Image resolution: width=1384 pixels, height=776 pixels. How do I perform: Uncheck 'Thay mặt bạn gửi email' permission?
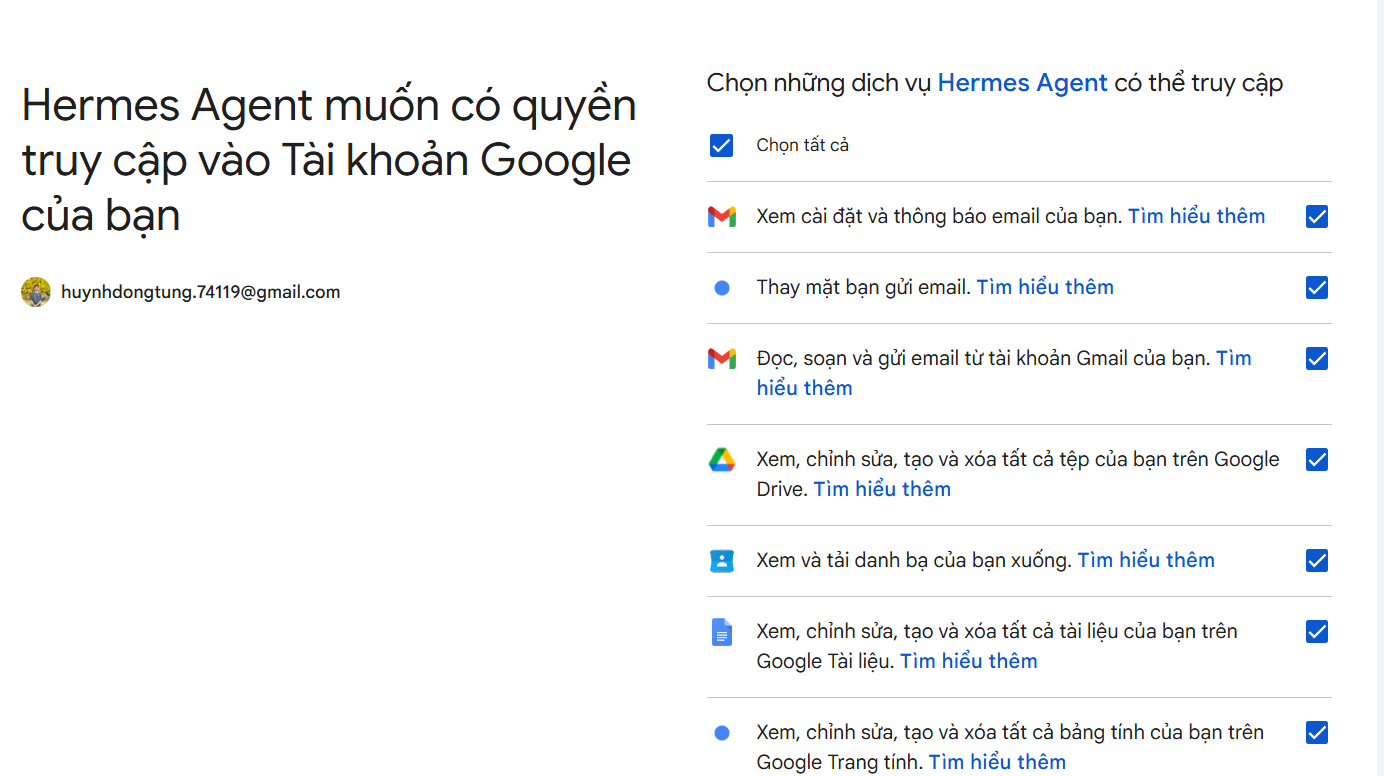[1317, 288]
